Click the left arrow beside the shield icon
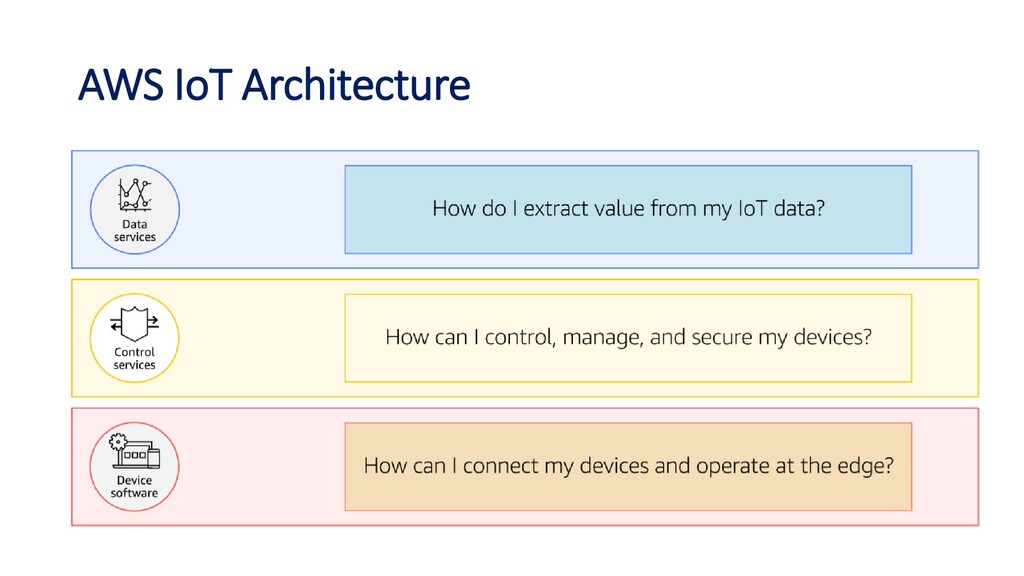The width and height of the screenshot is (1024, 576). (116, 326)
